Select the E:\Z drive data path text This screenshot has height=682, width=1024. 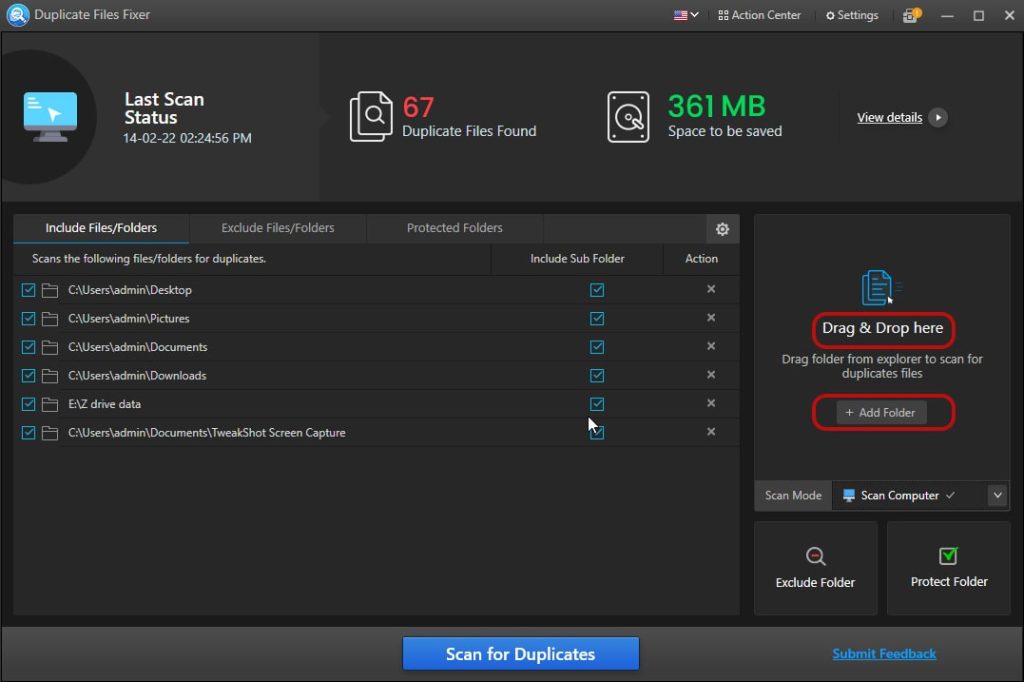pos(104,404)
